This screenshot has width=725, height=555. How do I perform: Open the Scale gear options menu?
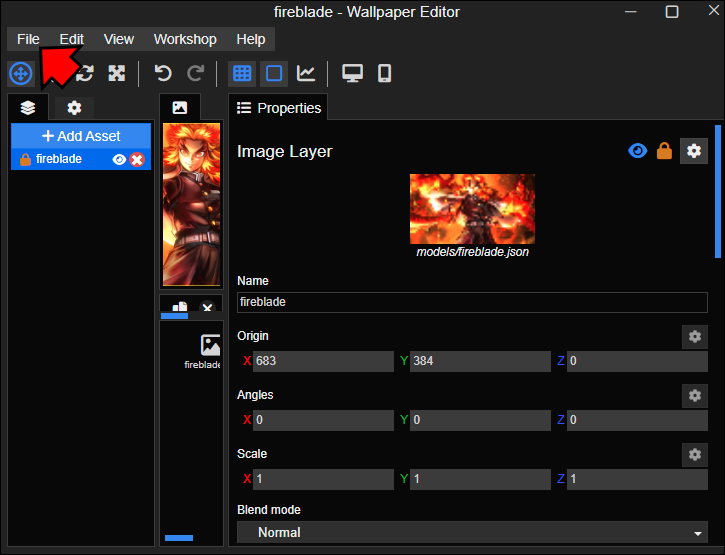[694, 454]
